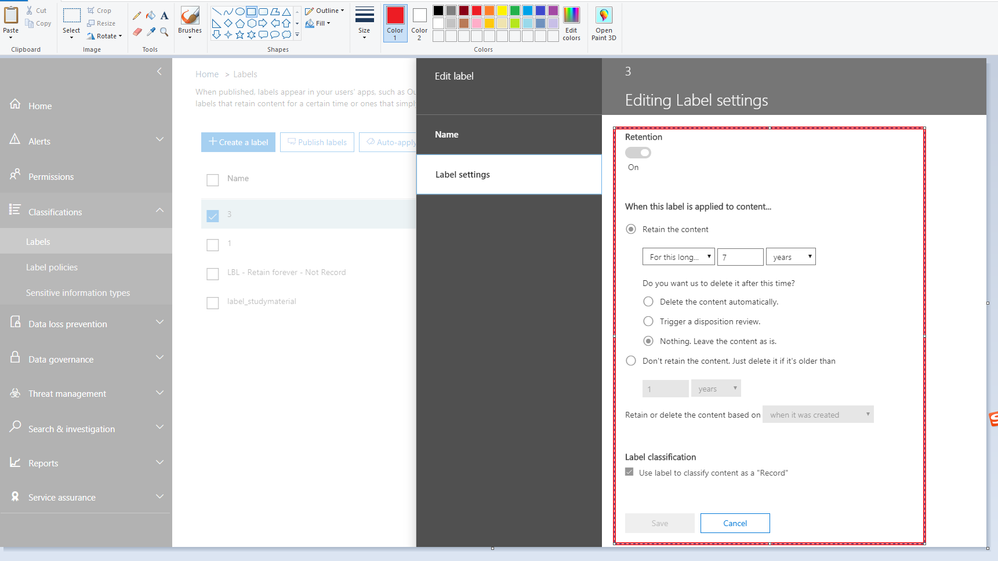This screenshot has width=998, height=561.
Task: Click Create a label button
Action: (238, 142)
